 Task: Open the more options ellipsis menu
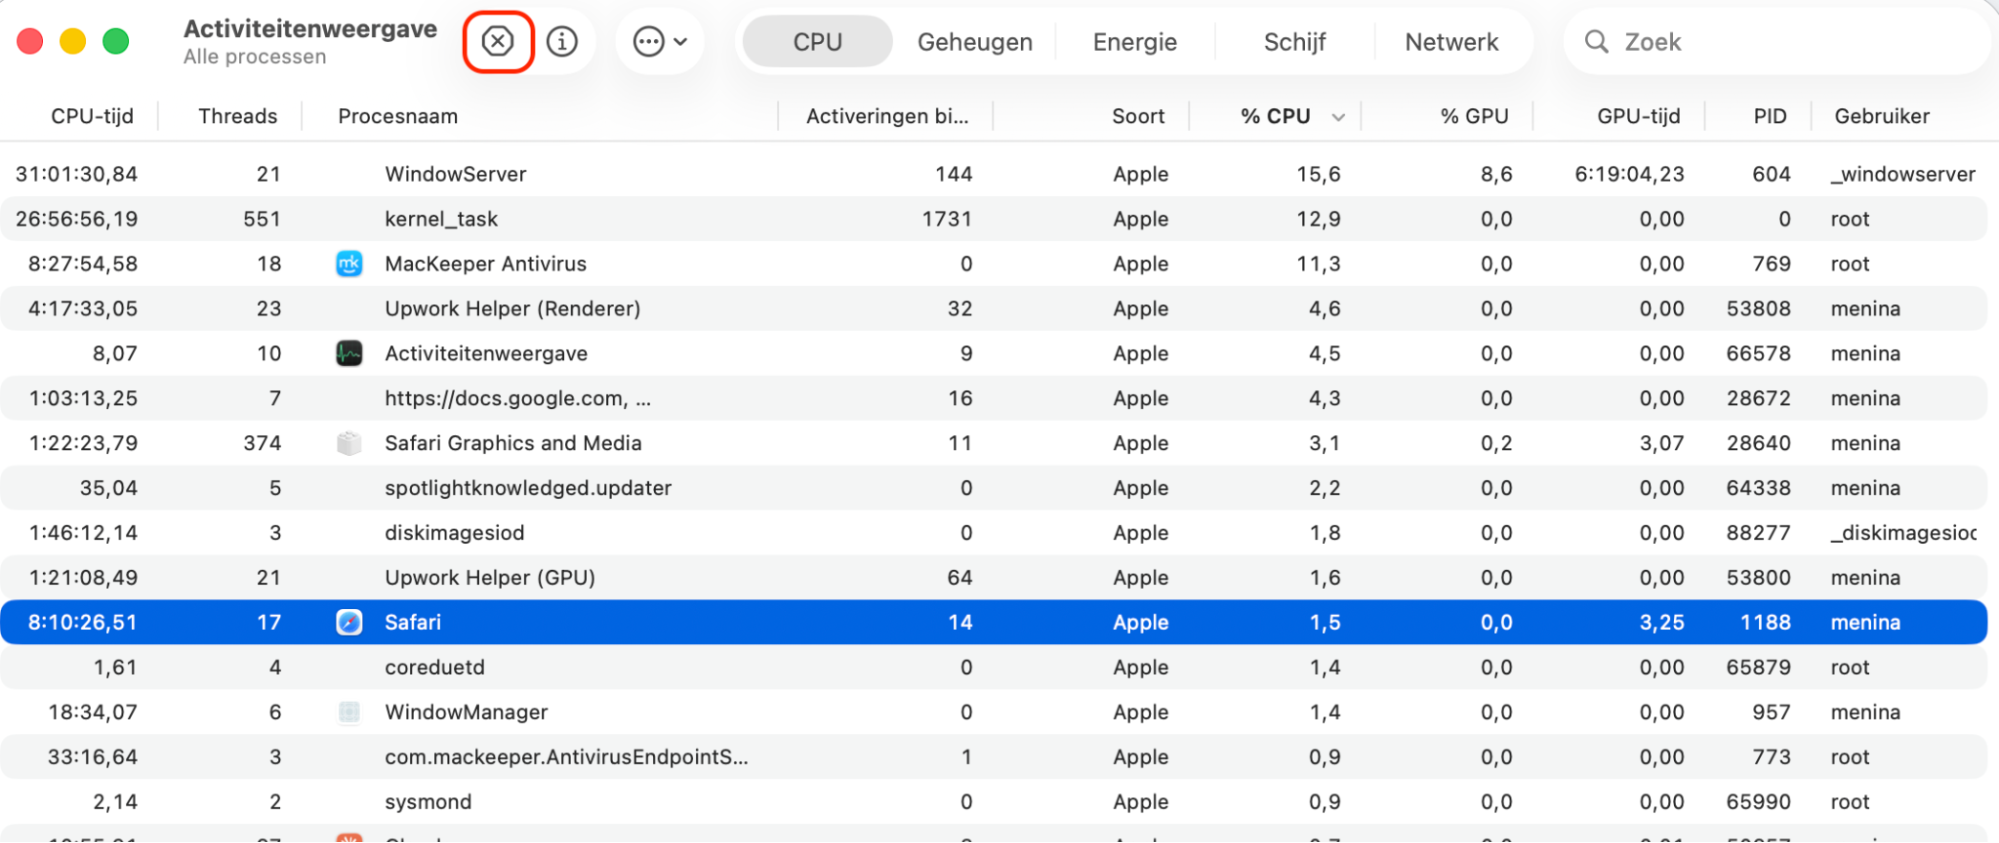pos(660,41)
